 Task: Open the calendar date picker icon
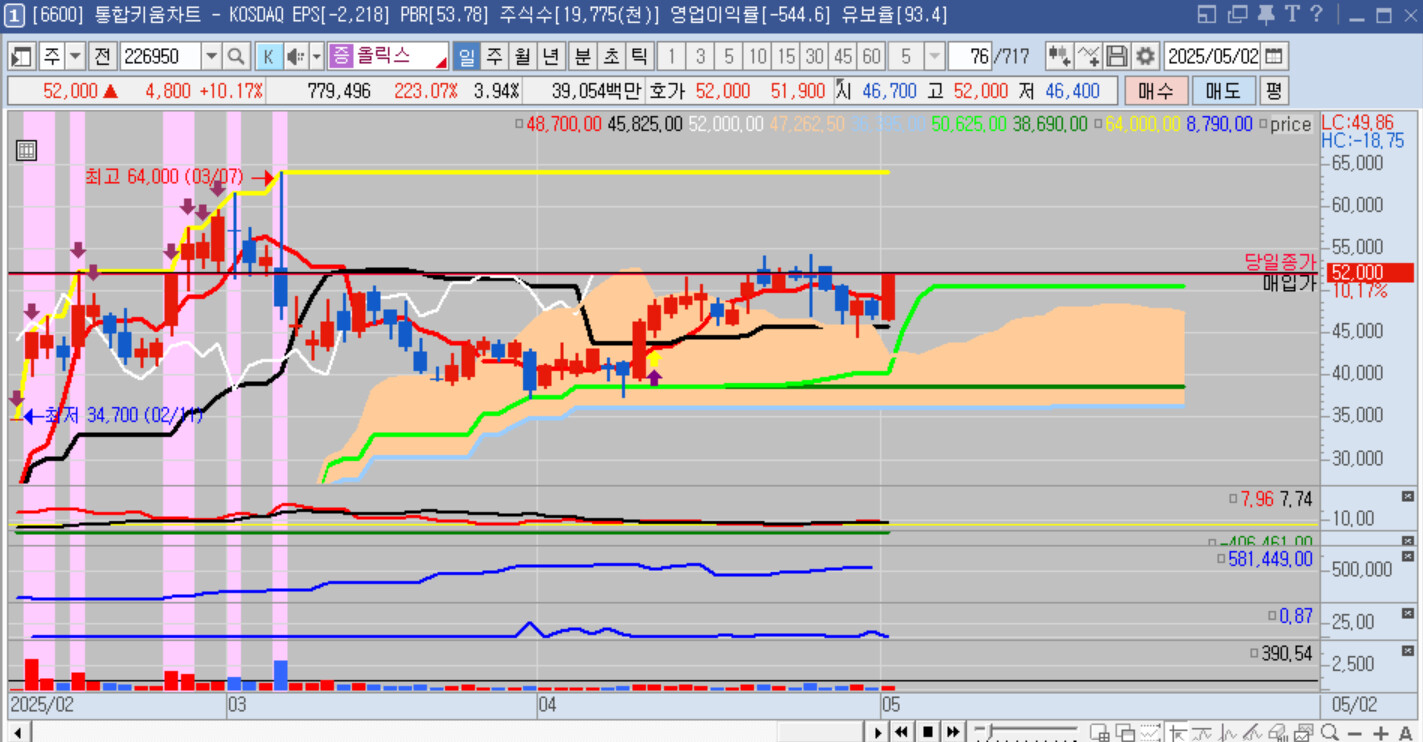coord(1274,56)
